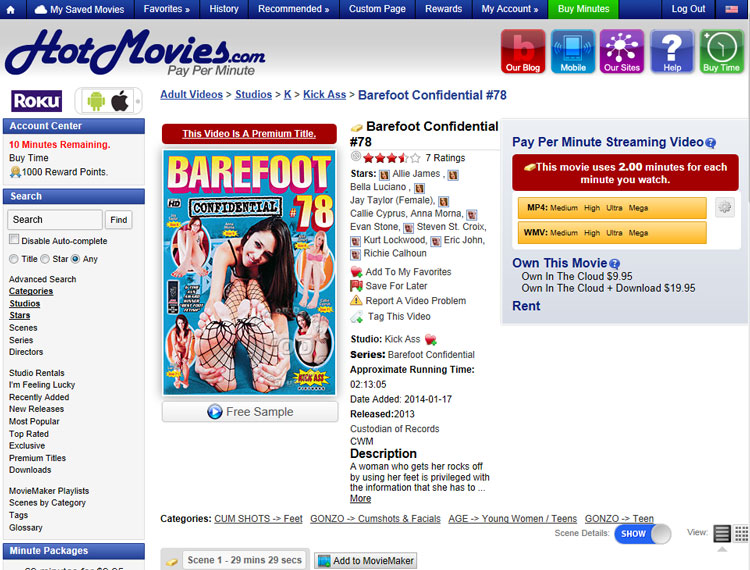The image size is (750, 570).
Task: Open the Scene 1 - 29 mins 29 secs tab
Action: (244, 560)
